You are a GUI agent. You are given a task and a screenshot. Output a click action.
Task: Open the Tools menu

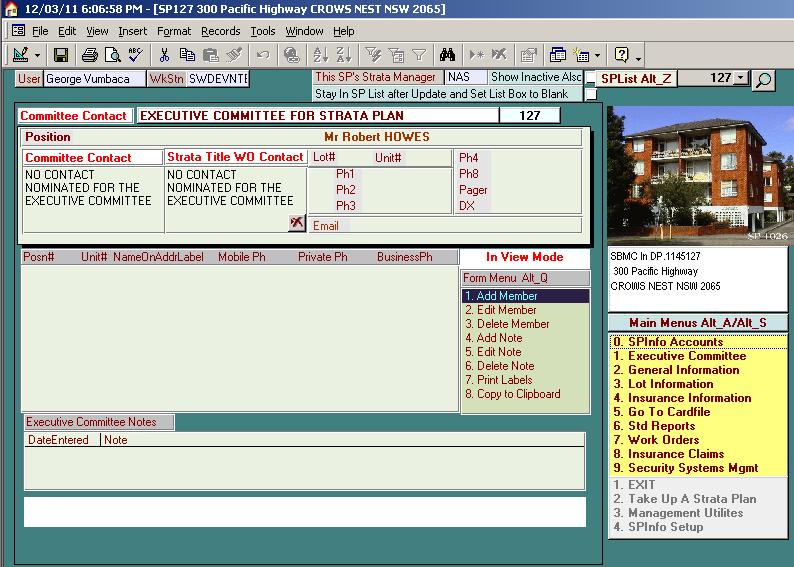tap(263, 31)
